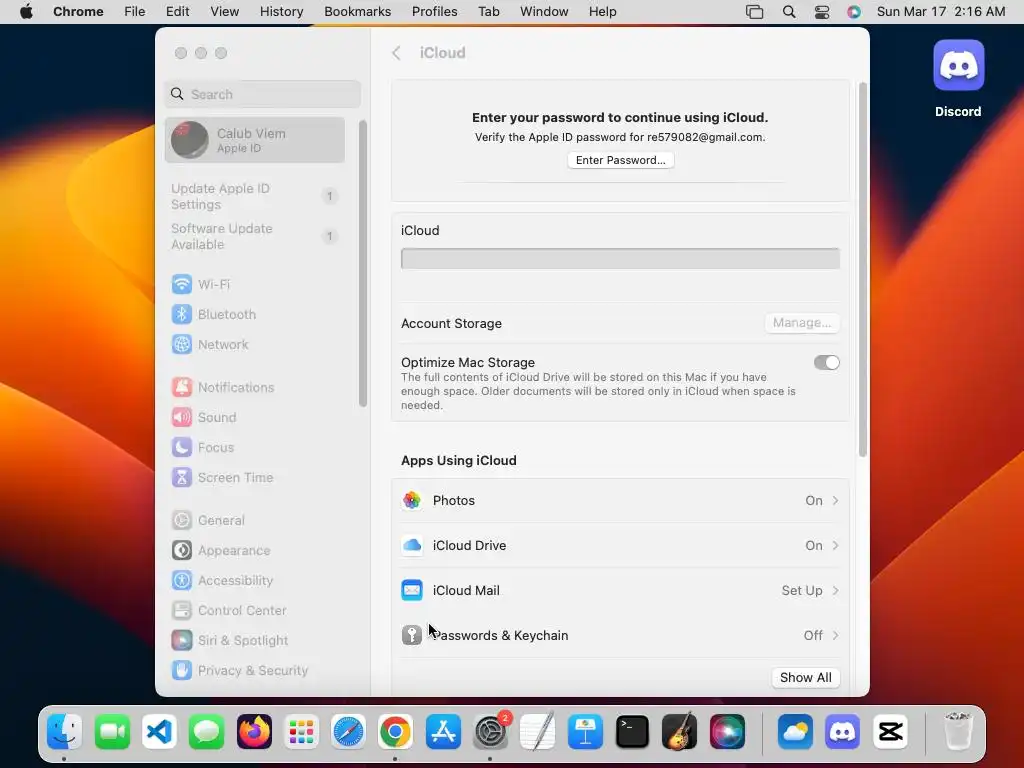Open the Profiles menu
This screenshot has height=768, width=1024.
(x=434, y=12)
